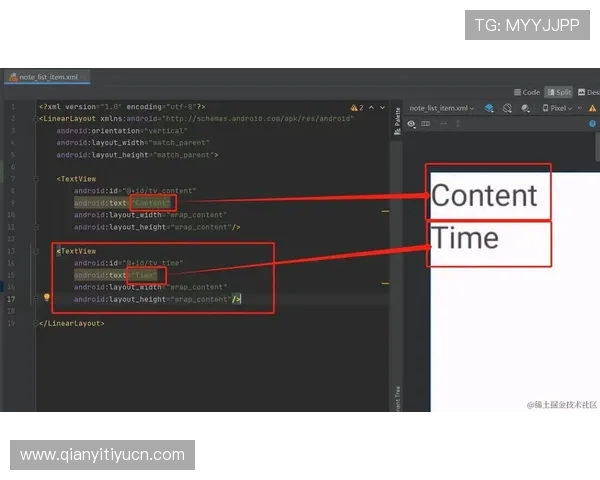Click the Content text in preview
Screen dimensions: 600x480
[x=484, y=195]
